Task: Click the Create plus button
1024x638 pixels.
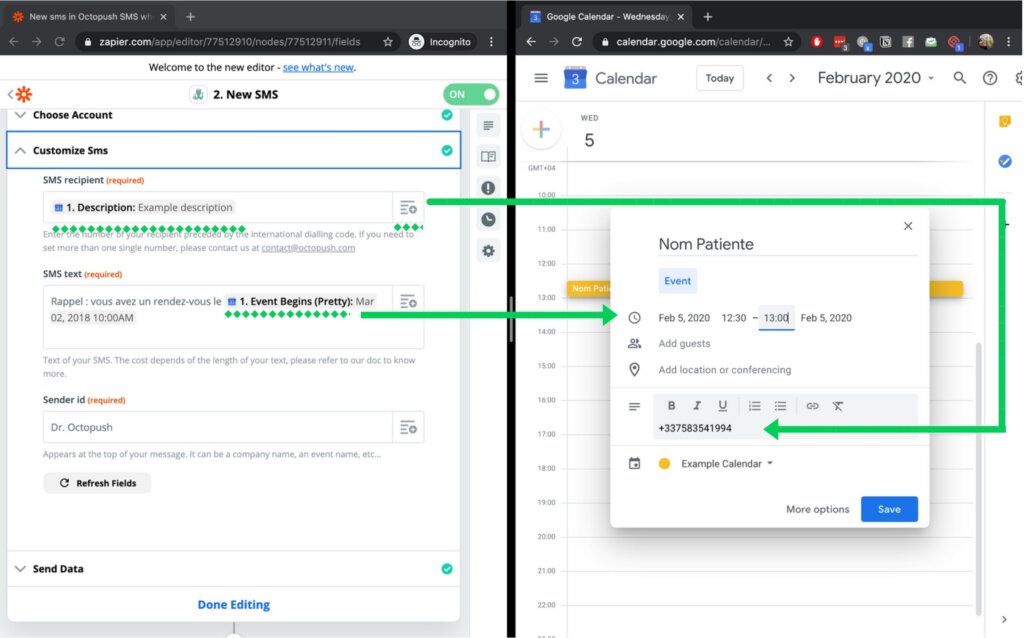Action: point(541,129)
